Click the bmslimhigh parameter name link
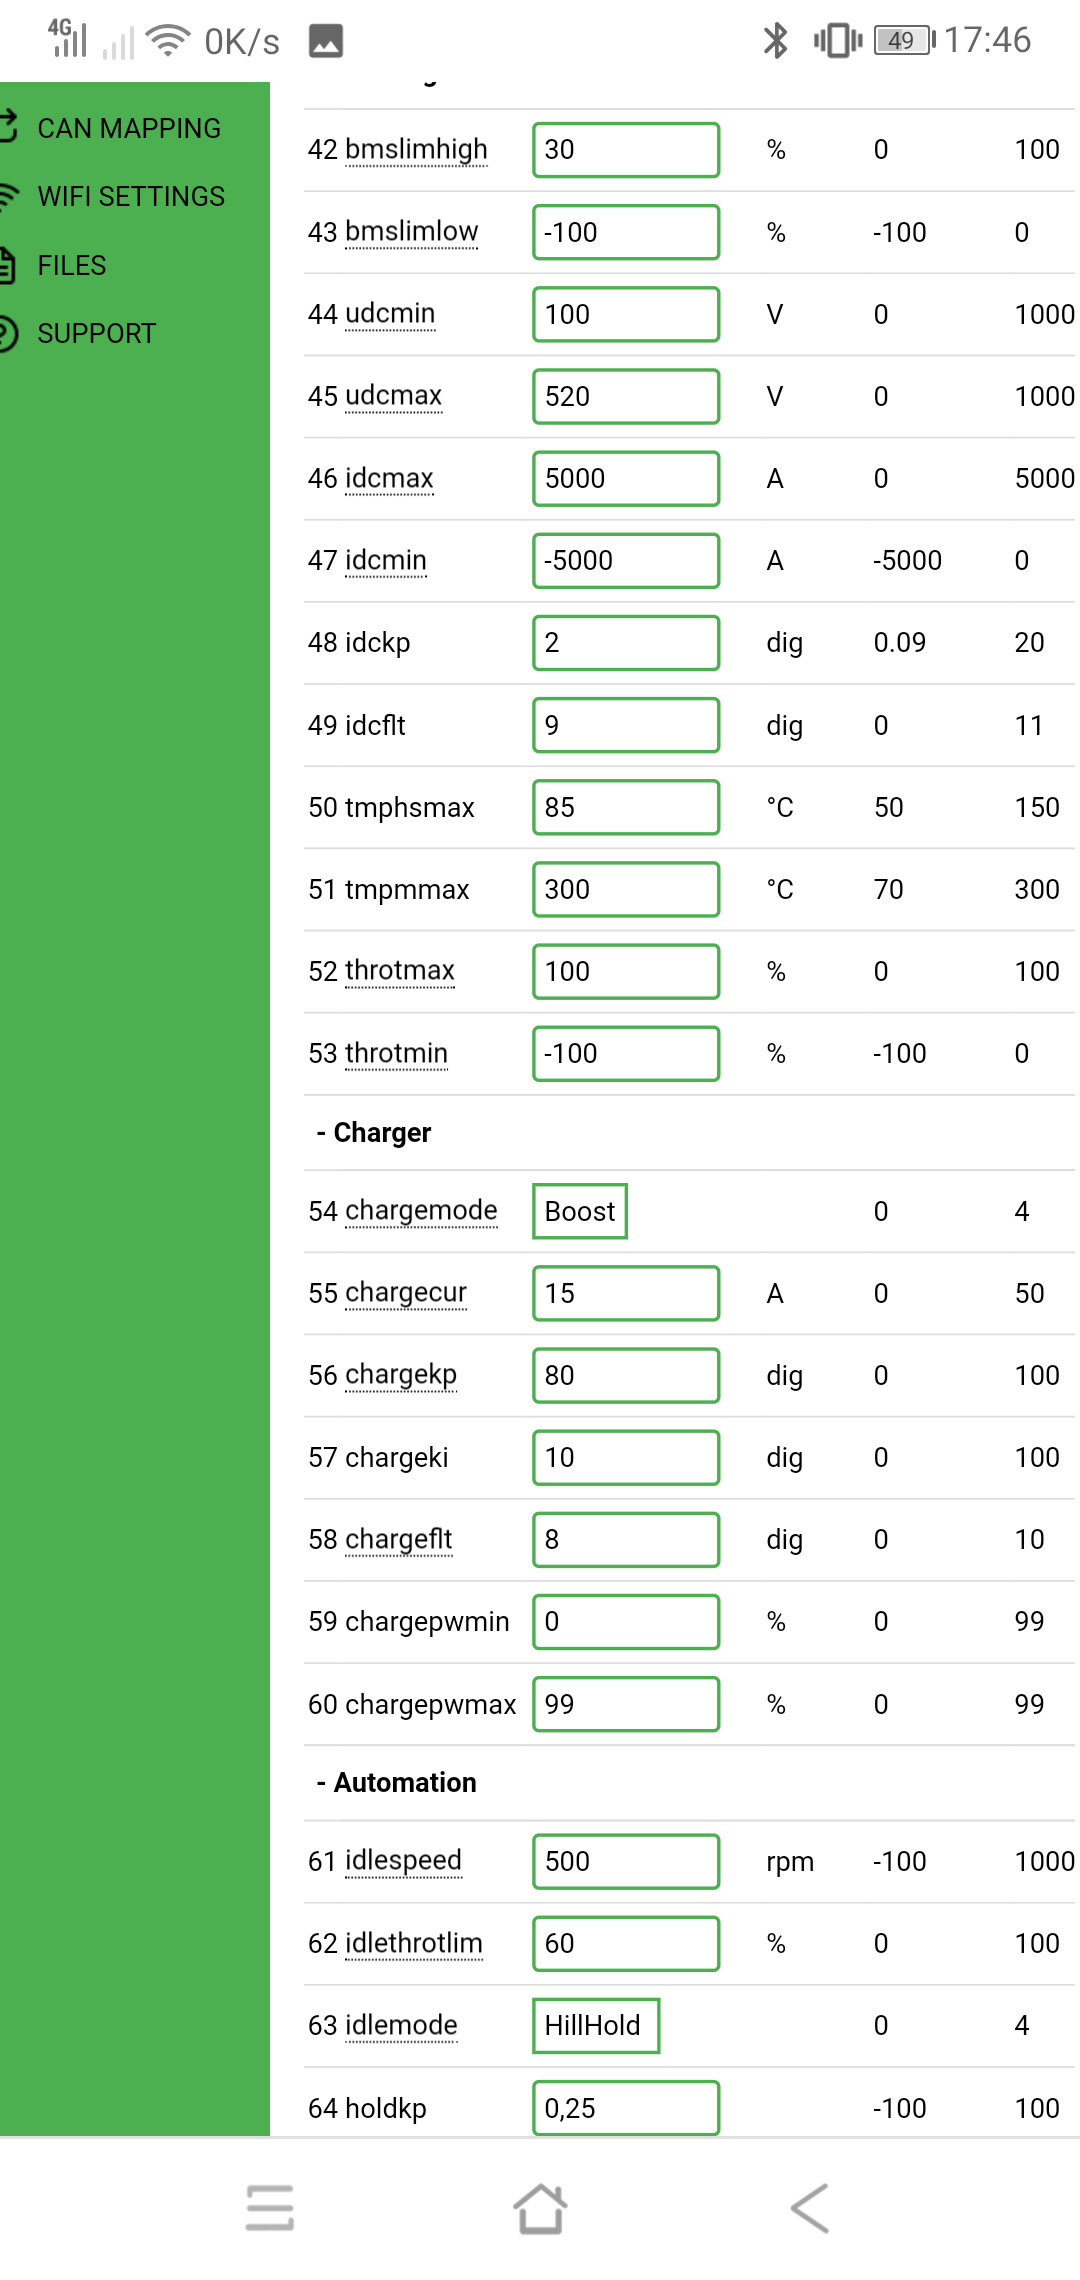 click(416, 149)
